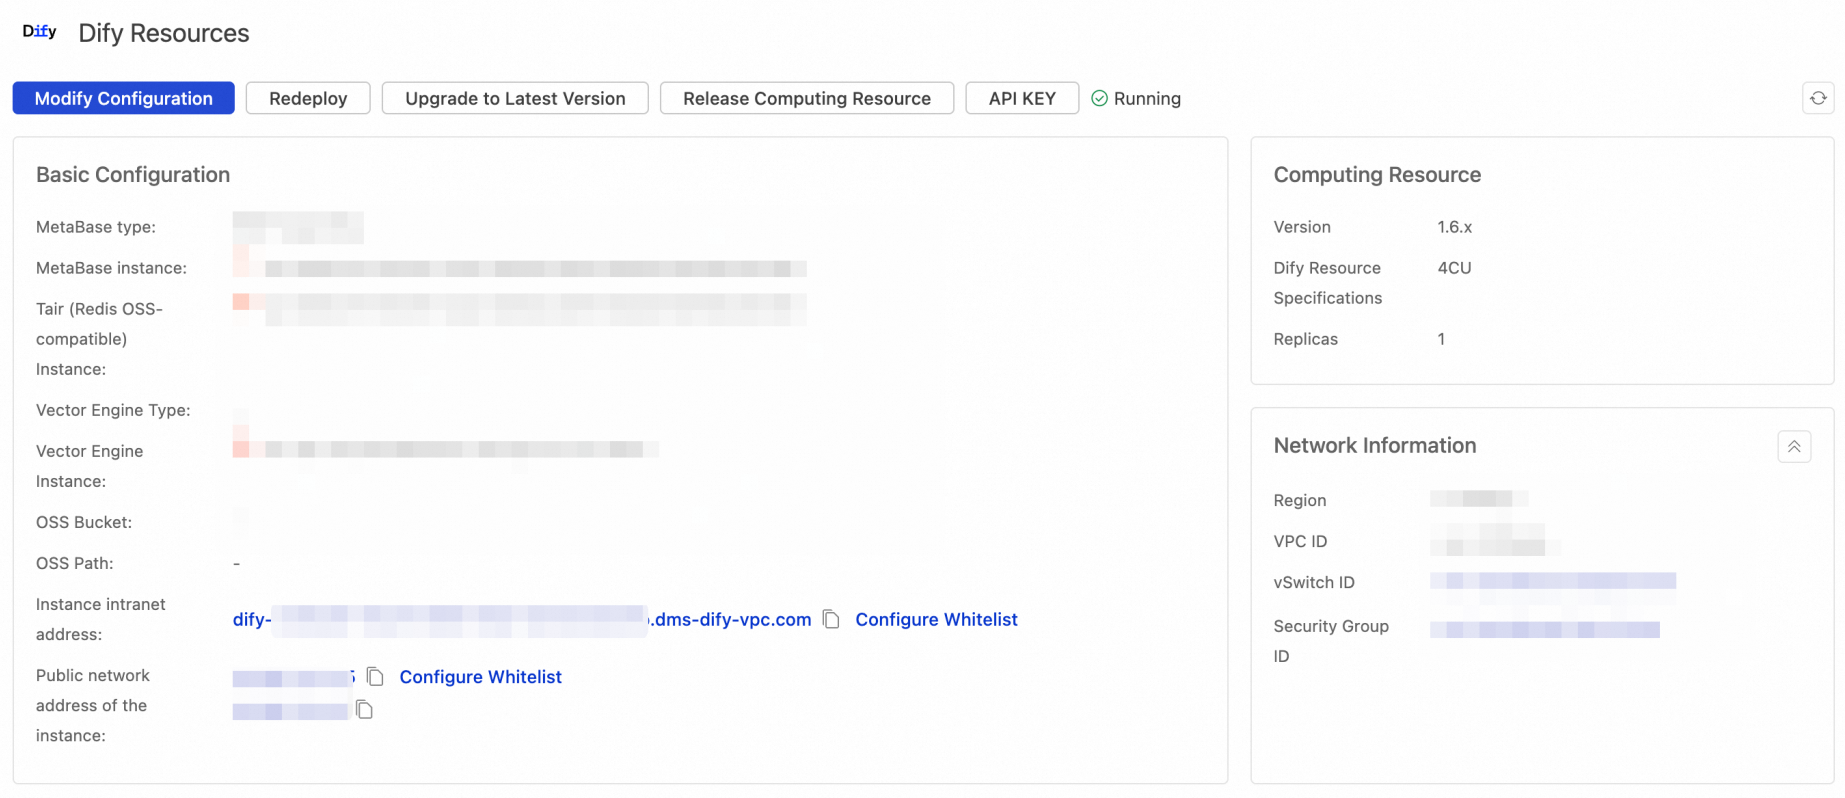Viewport: 1845px width, 798px height.
Task: Click the Redeploy button
Action: coord(308,98)
